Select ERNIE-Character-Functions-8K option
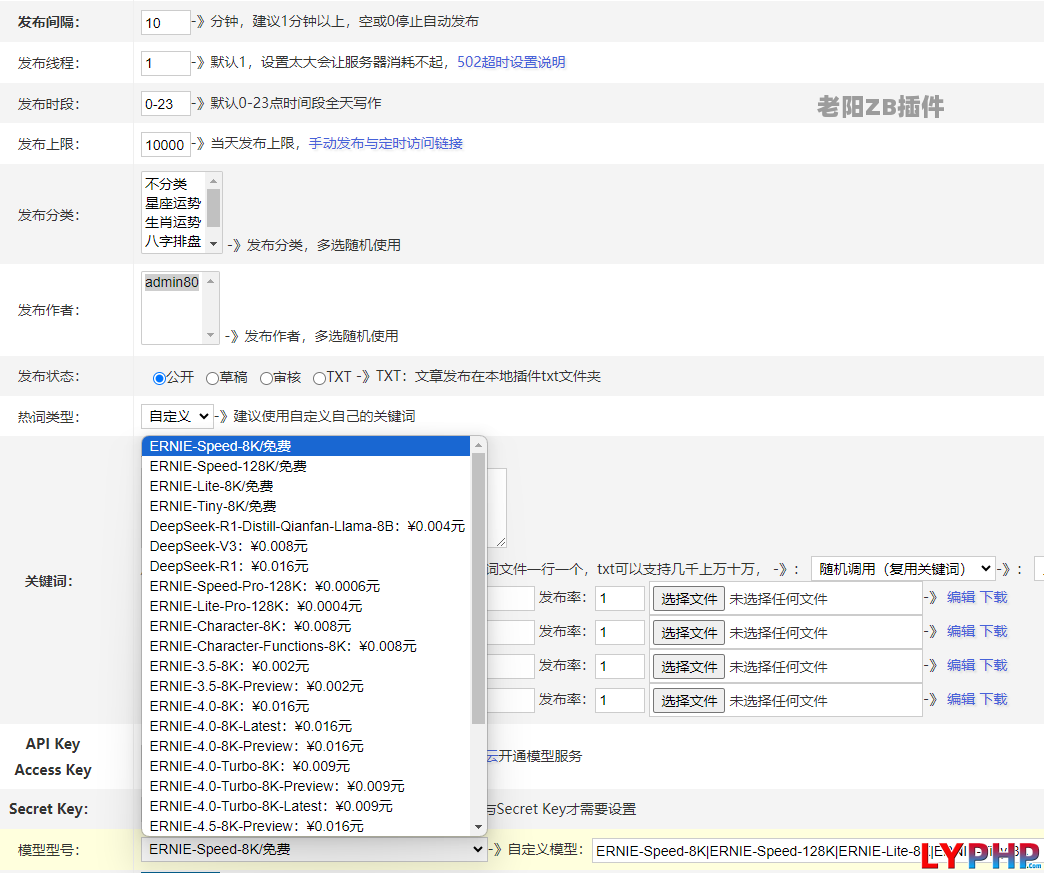Image resolution: width=1044 pixels, height=873 pixels. pos(306,646)
